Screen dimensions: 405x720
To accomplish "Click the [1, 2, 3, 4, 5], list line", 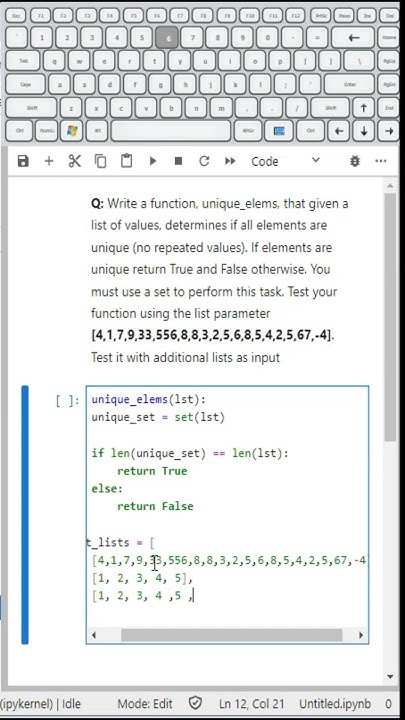I will click(x=142, y=578).
